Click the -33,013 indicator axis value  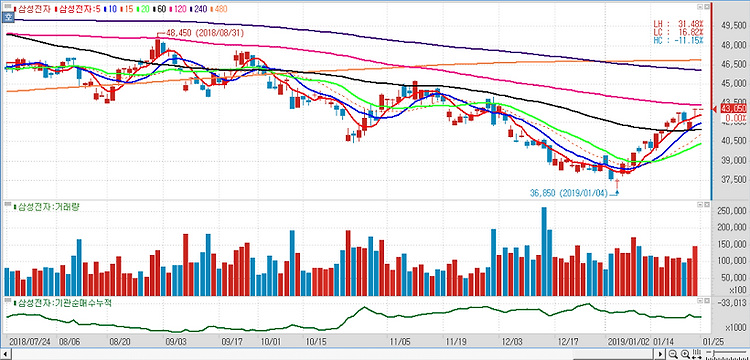(x=732, y=302)
